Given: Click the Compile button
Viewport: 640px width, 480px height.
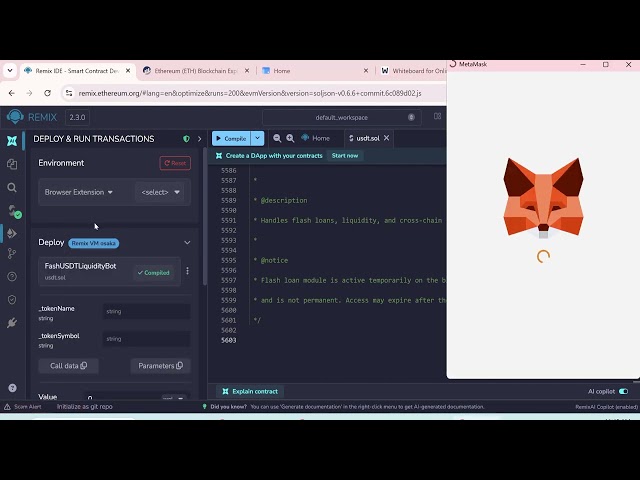Looking at the screenshot, I should pos(231,138).
